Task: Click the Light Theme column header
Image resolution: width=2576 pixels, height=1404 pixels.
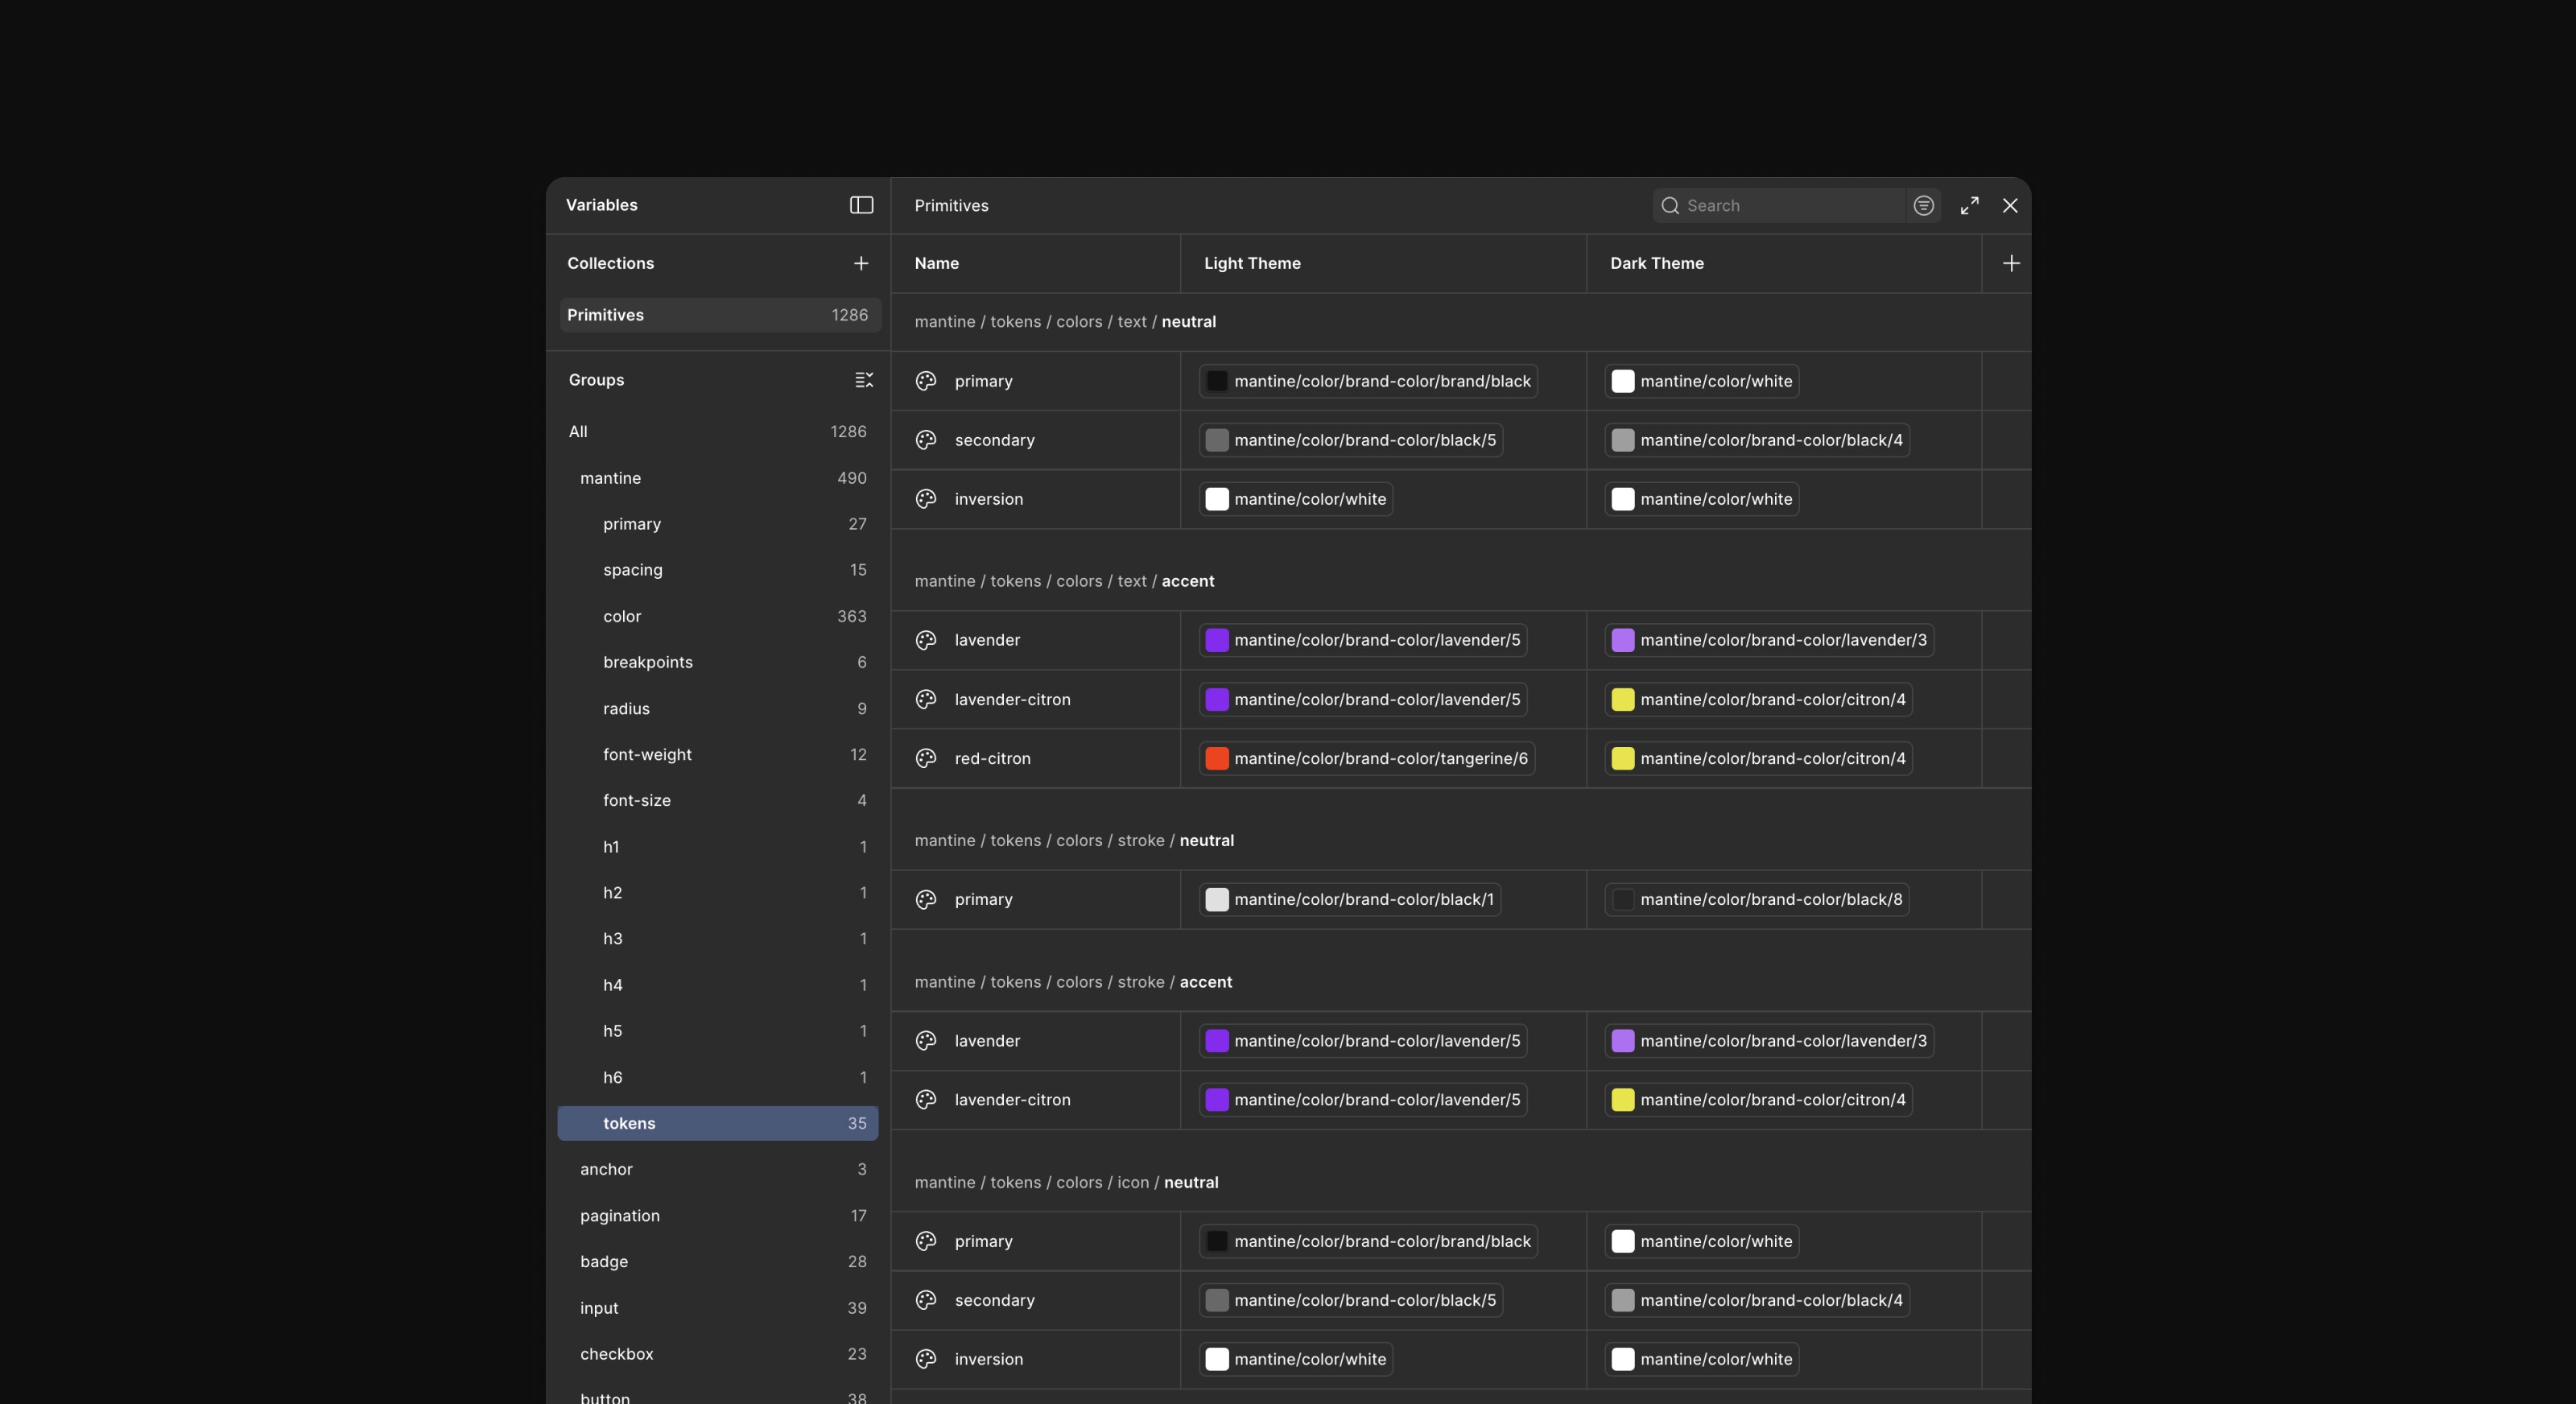Action: click(1252, 263)
